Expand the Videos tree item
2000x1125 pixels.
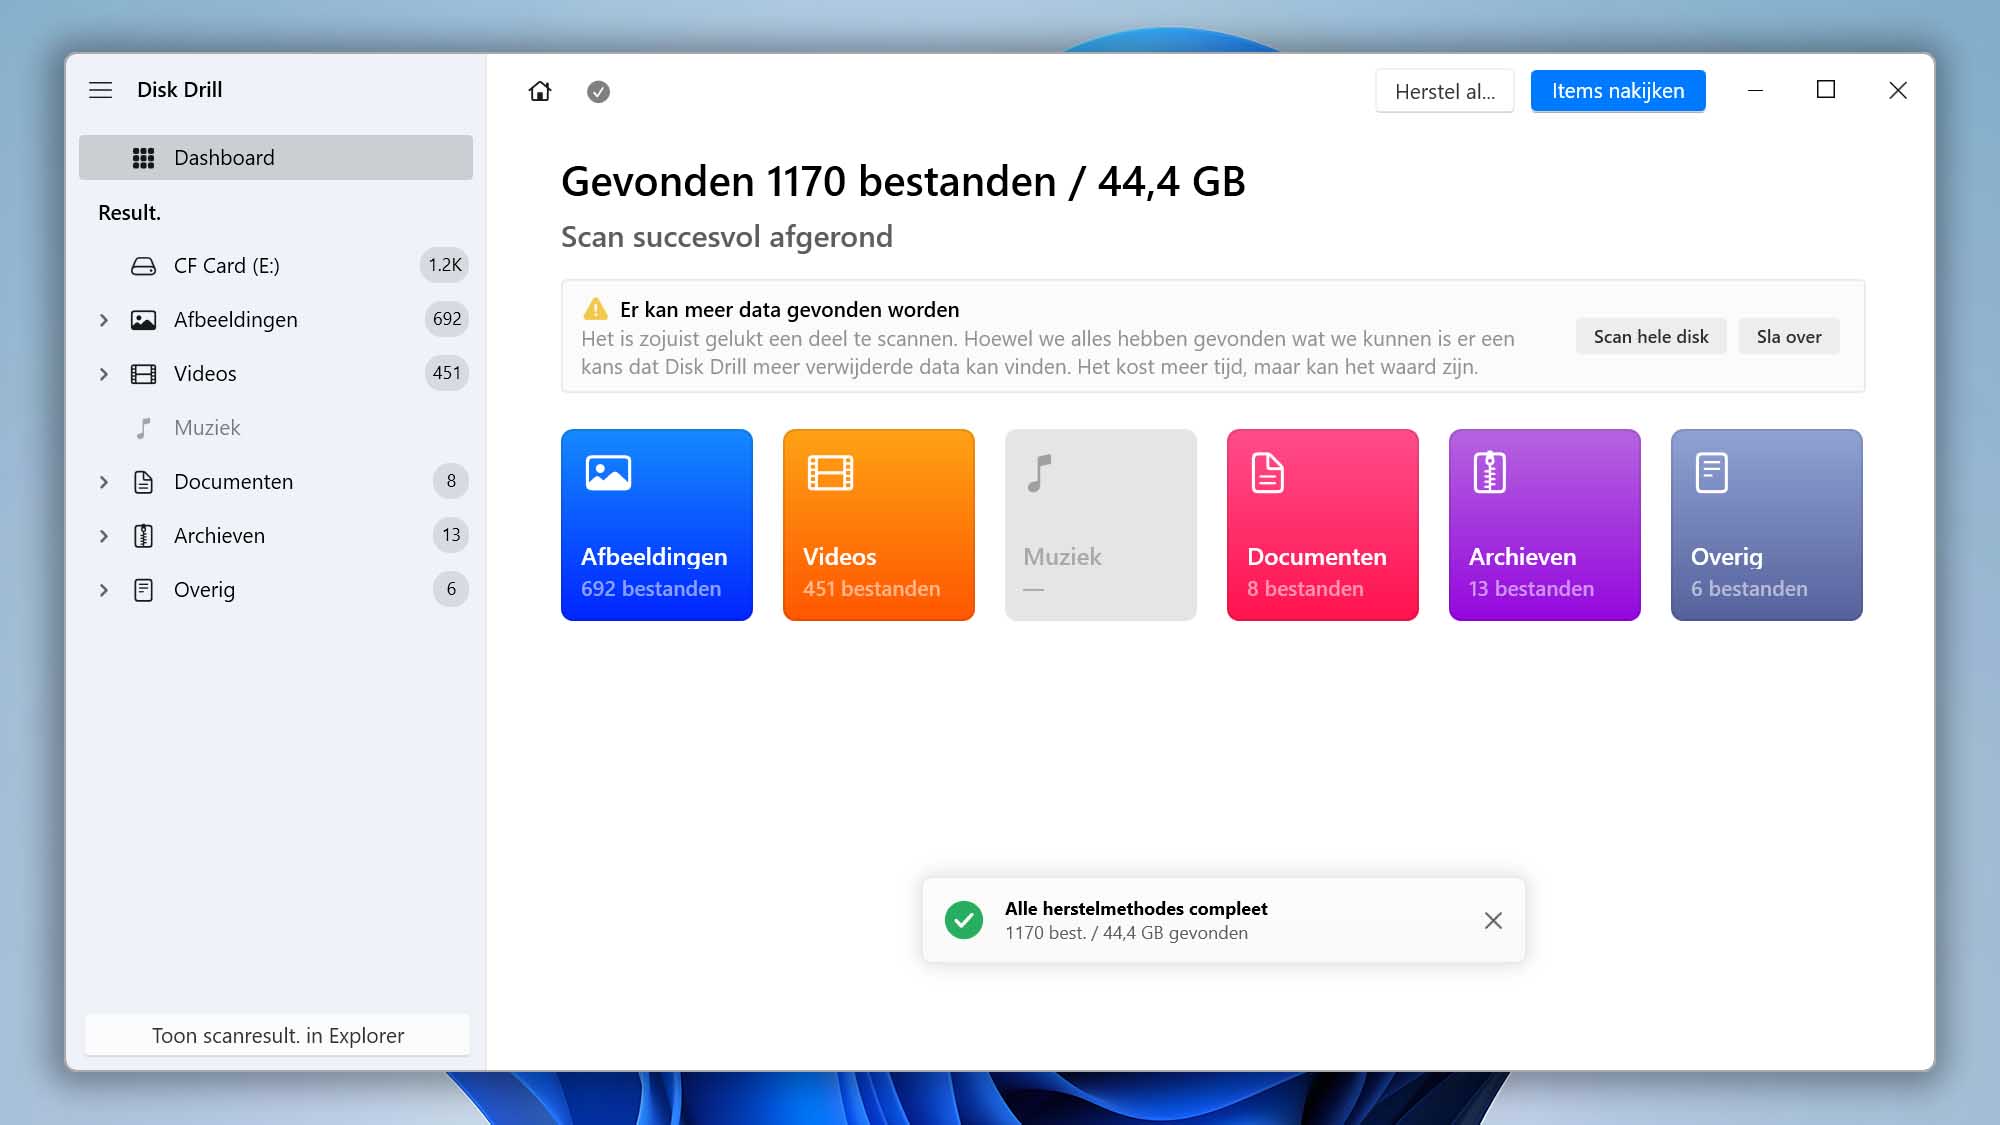click(x=103, y=374)
